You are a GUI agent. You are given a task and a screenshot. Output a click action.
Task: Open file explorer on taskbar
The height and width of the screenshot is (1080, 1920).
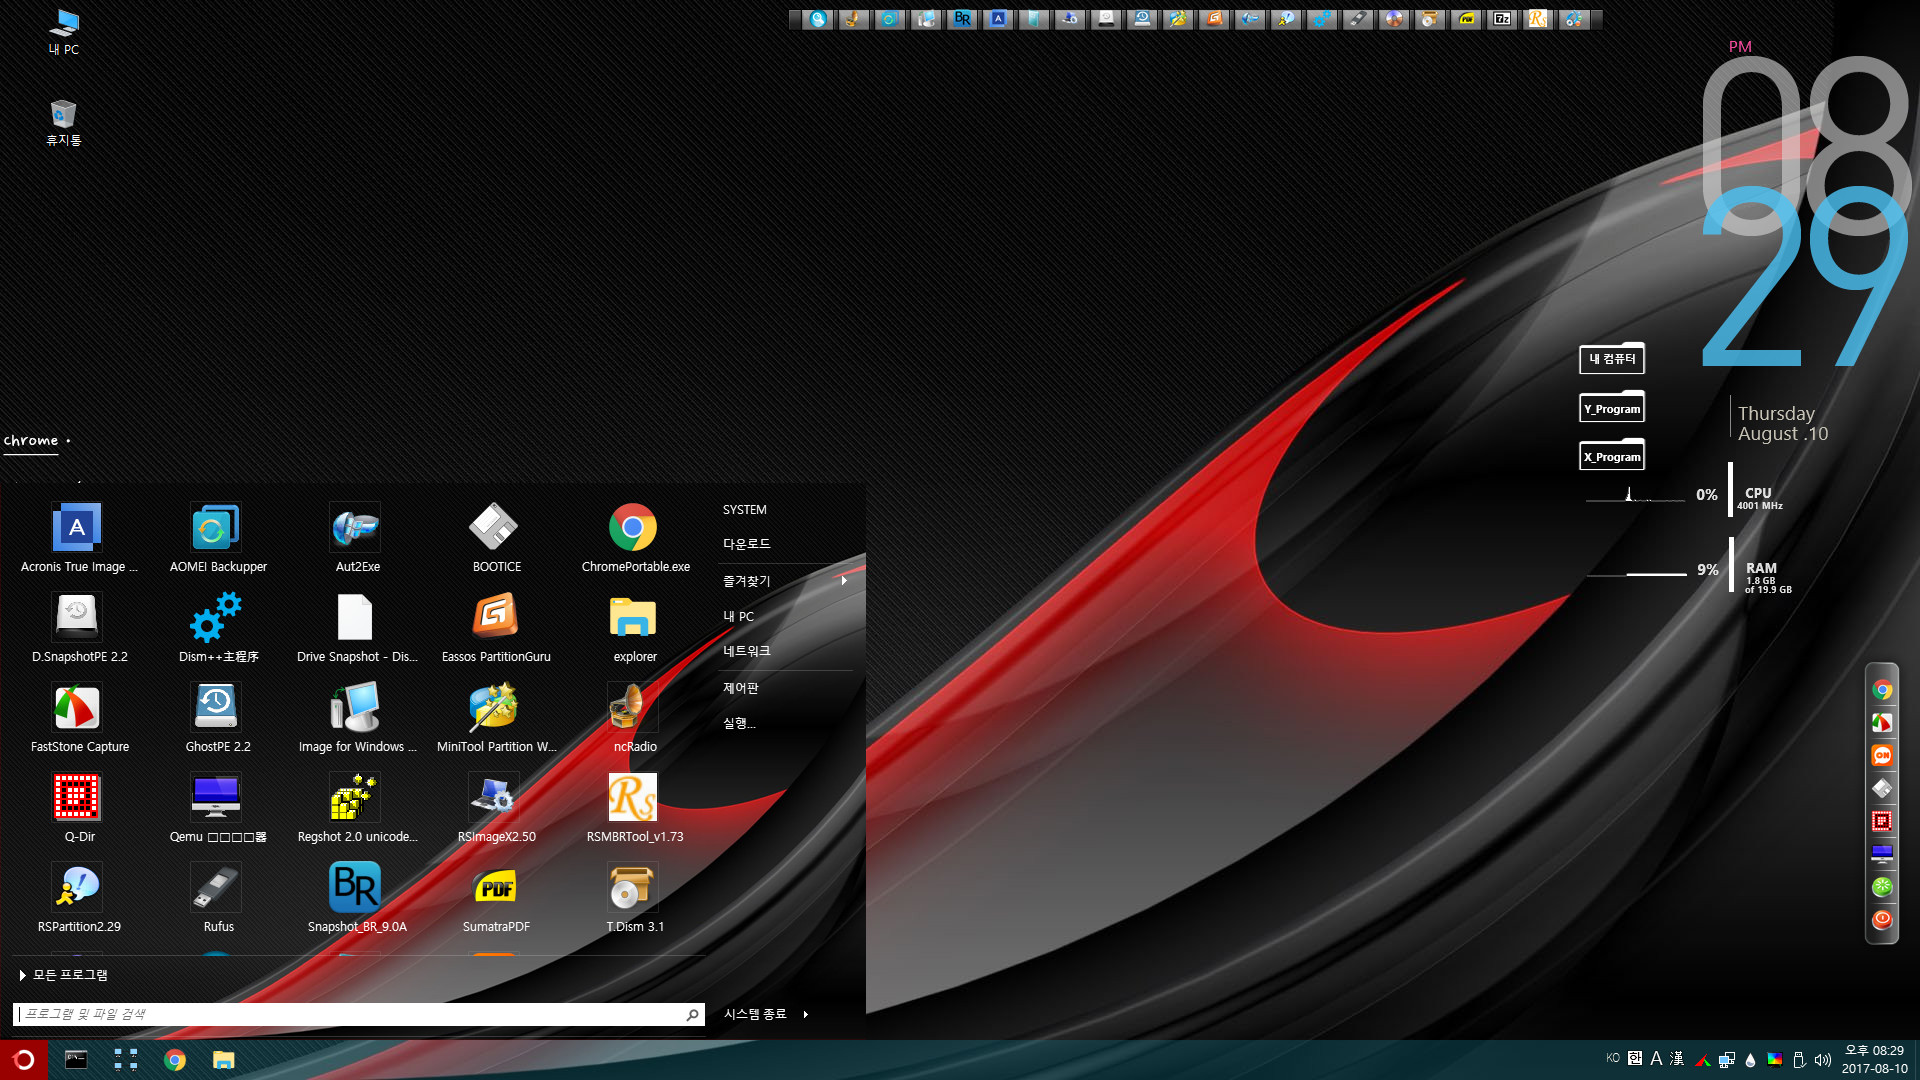click(x=223, y=1060)
